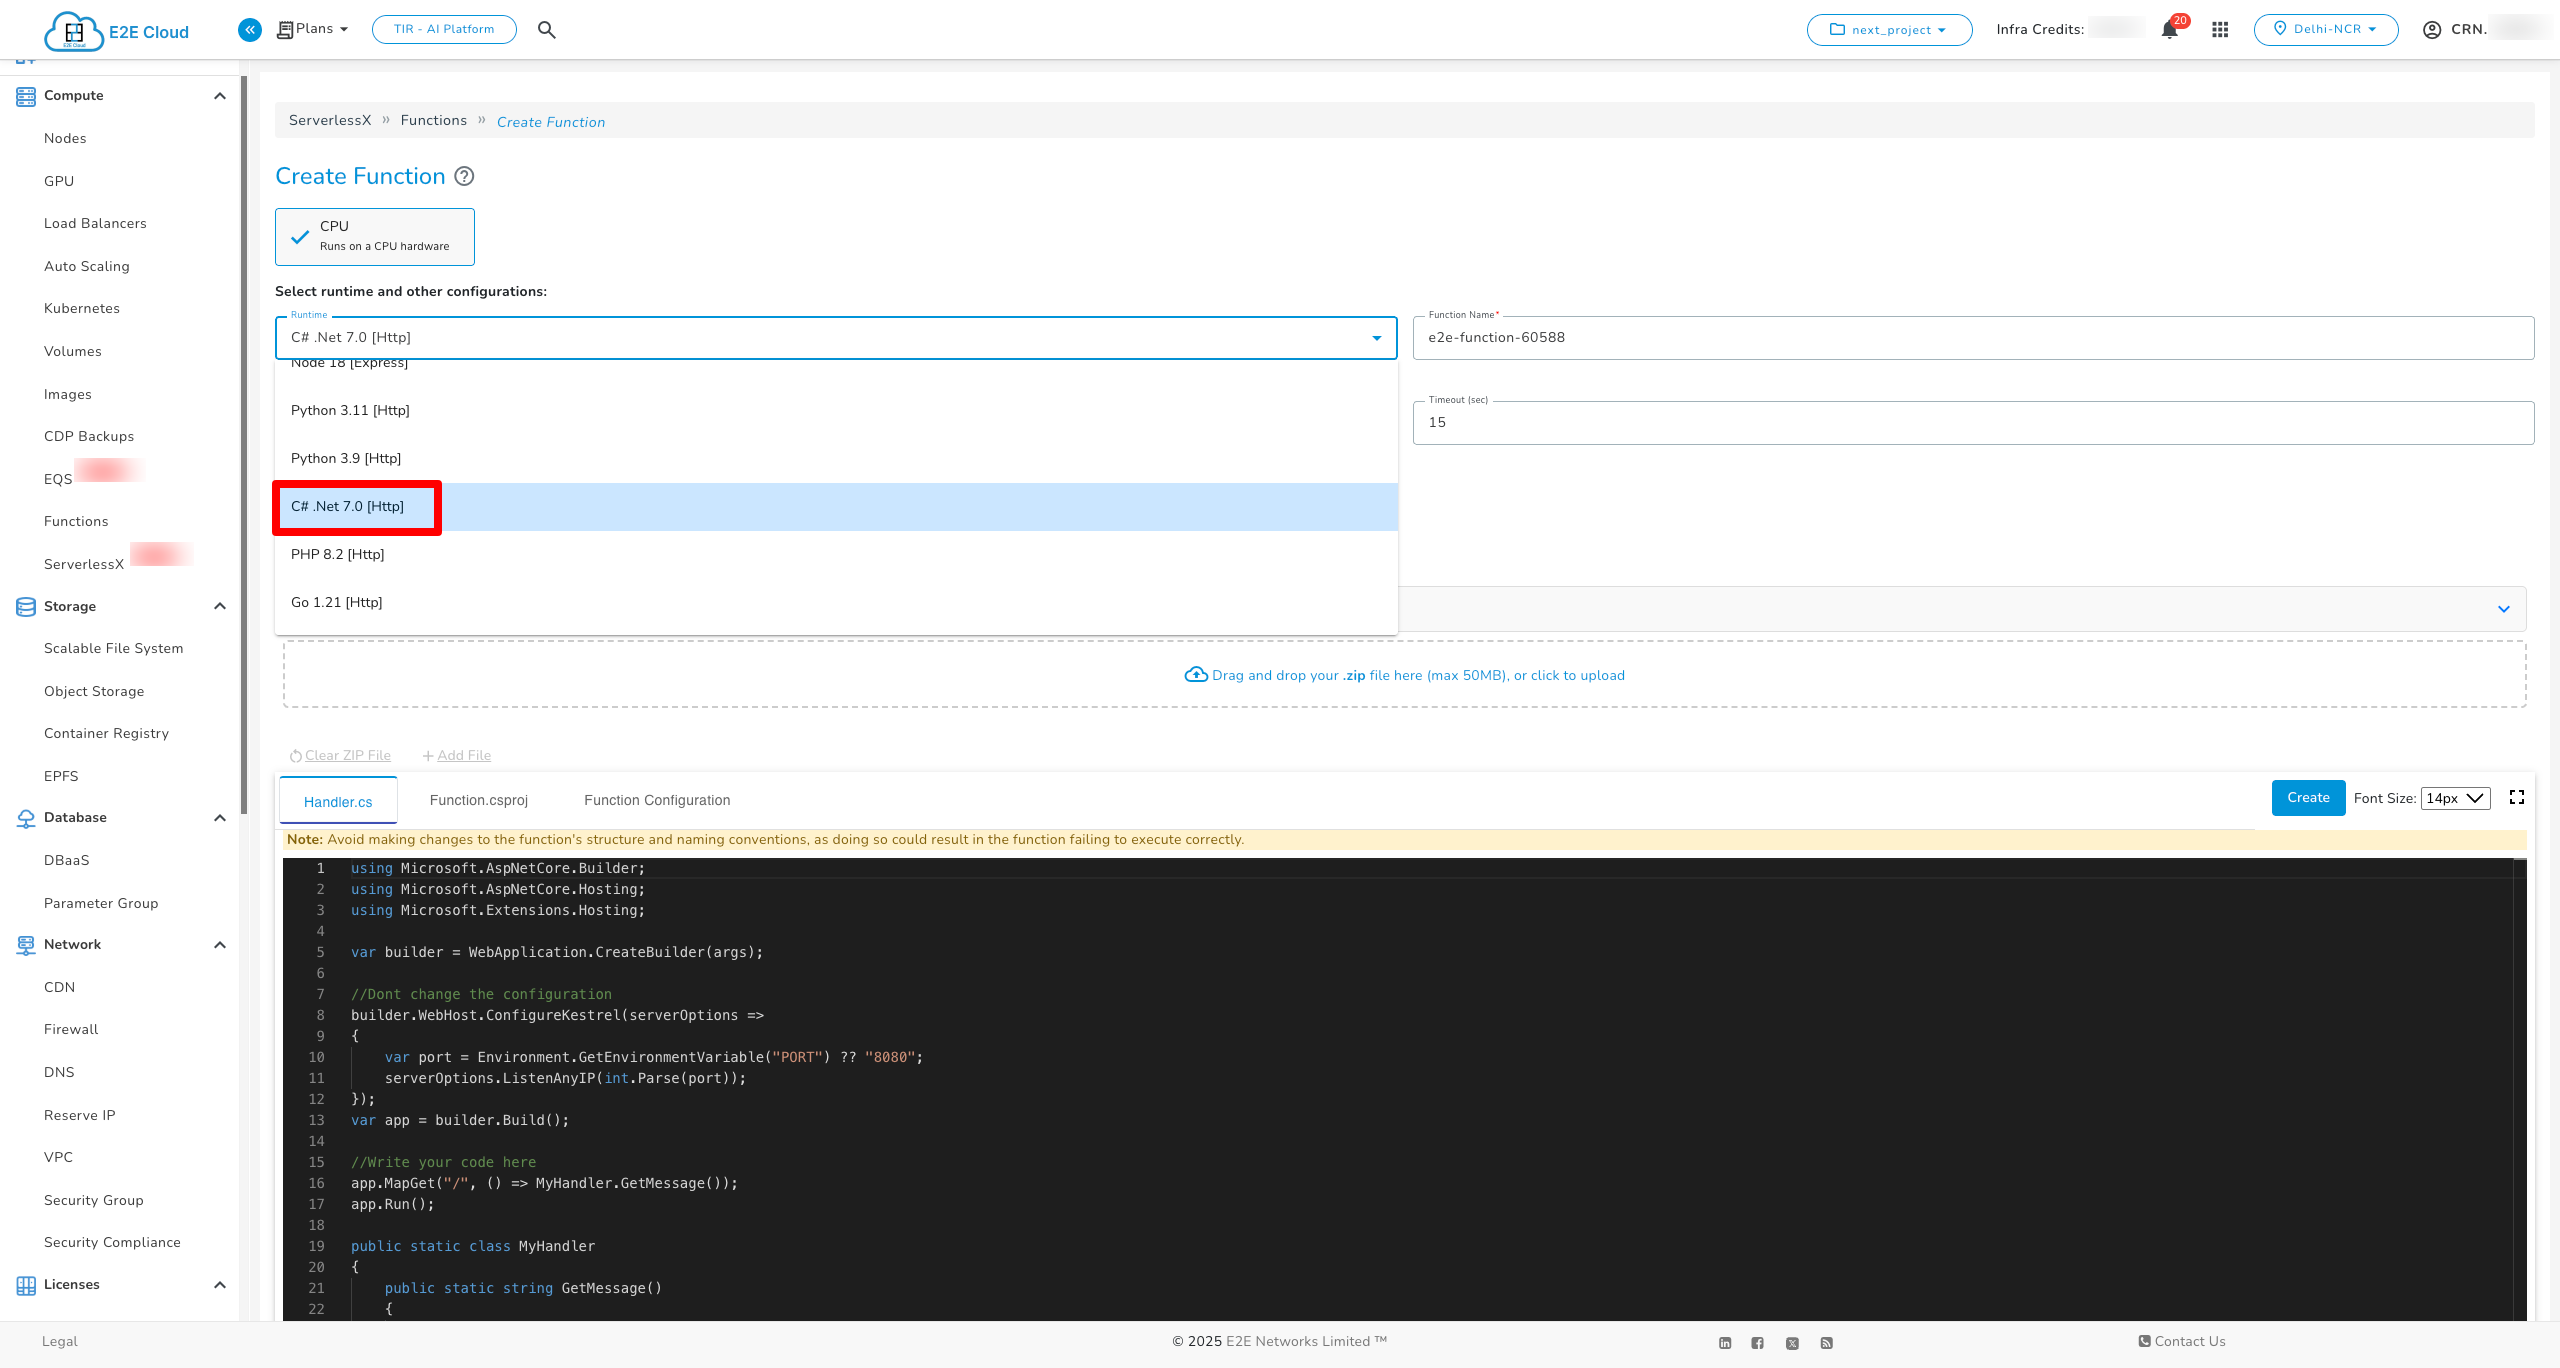Image resolution: width=2560 pixels, height=1368 pixels.
Task: Change the region from Delhi-NCR
Action: 2325,29
